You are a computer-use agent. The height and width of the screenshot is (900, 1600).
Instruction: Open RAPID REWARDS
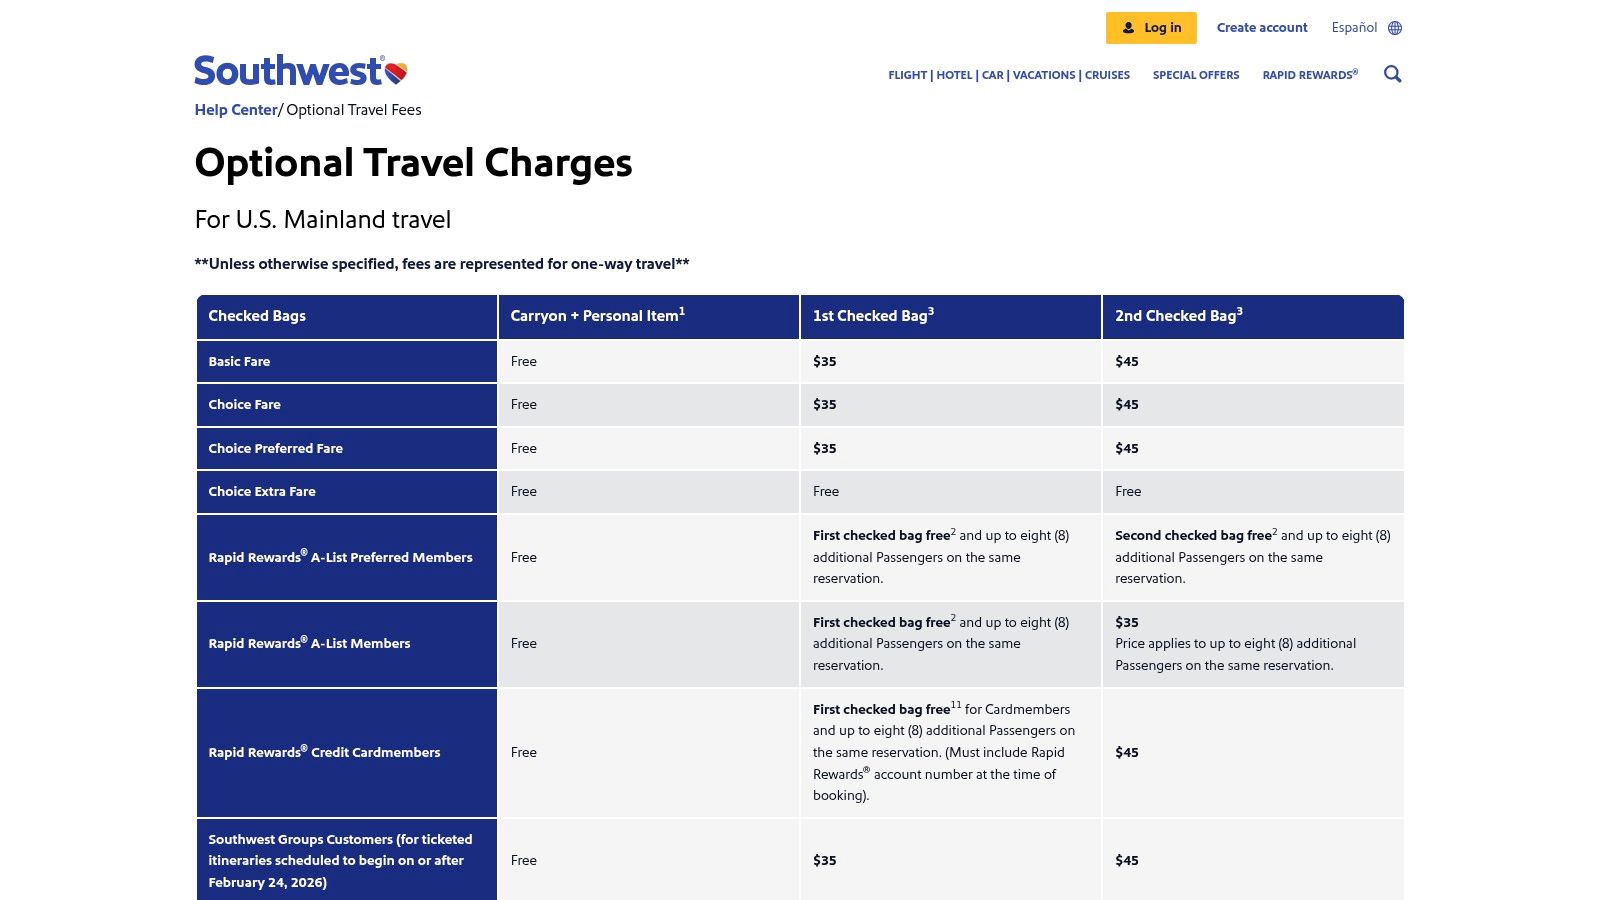pyautogui.click(x=1309, y=74)
